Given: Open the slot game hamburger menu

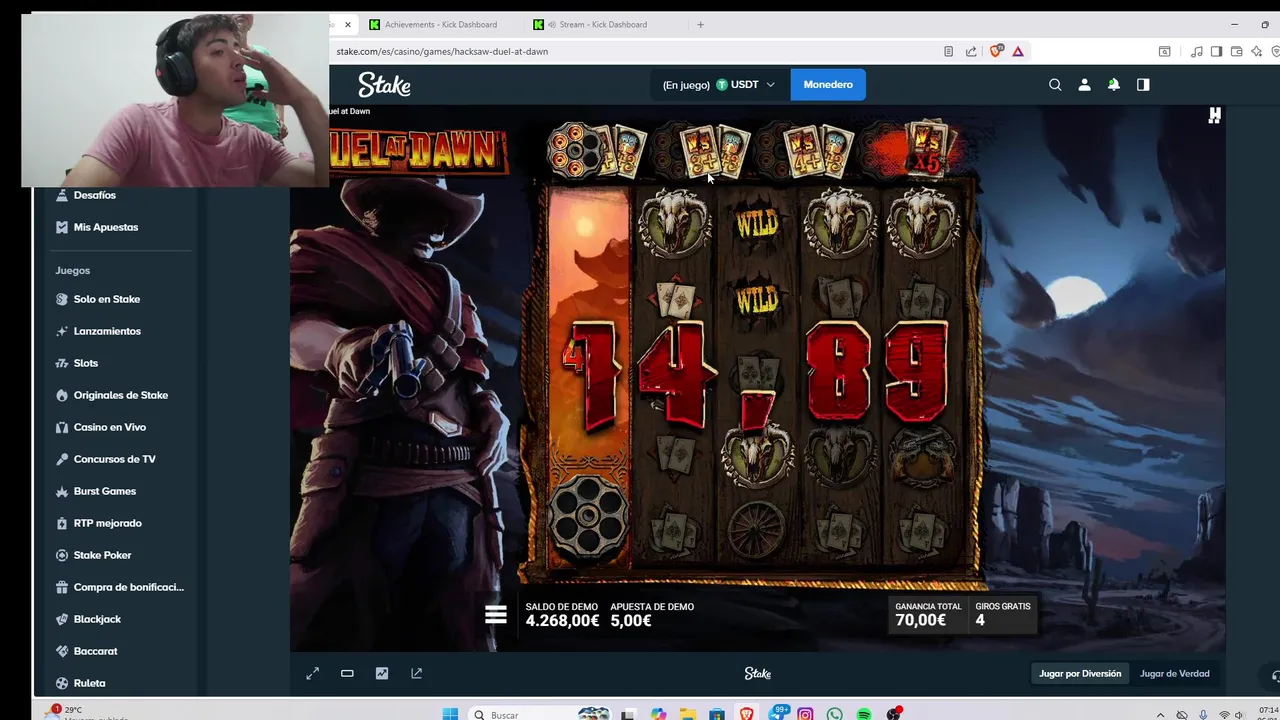Looking at the screenshot, I should click(x=496, y=614).
